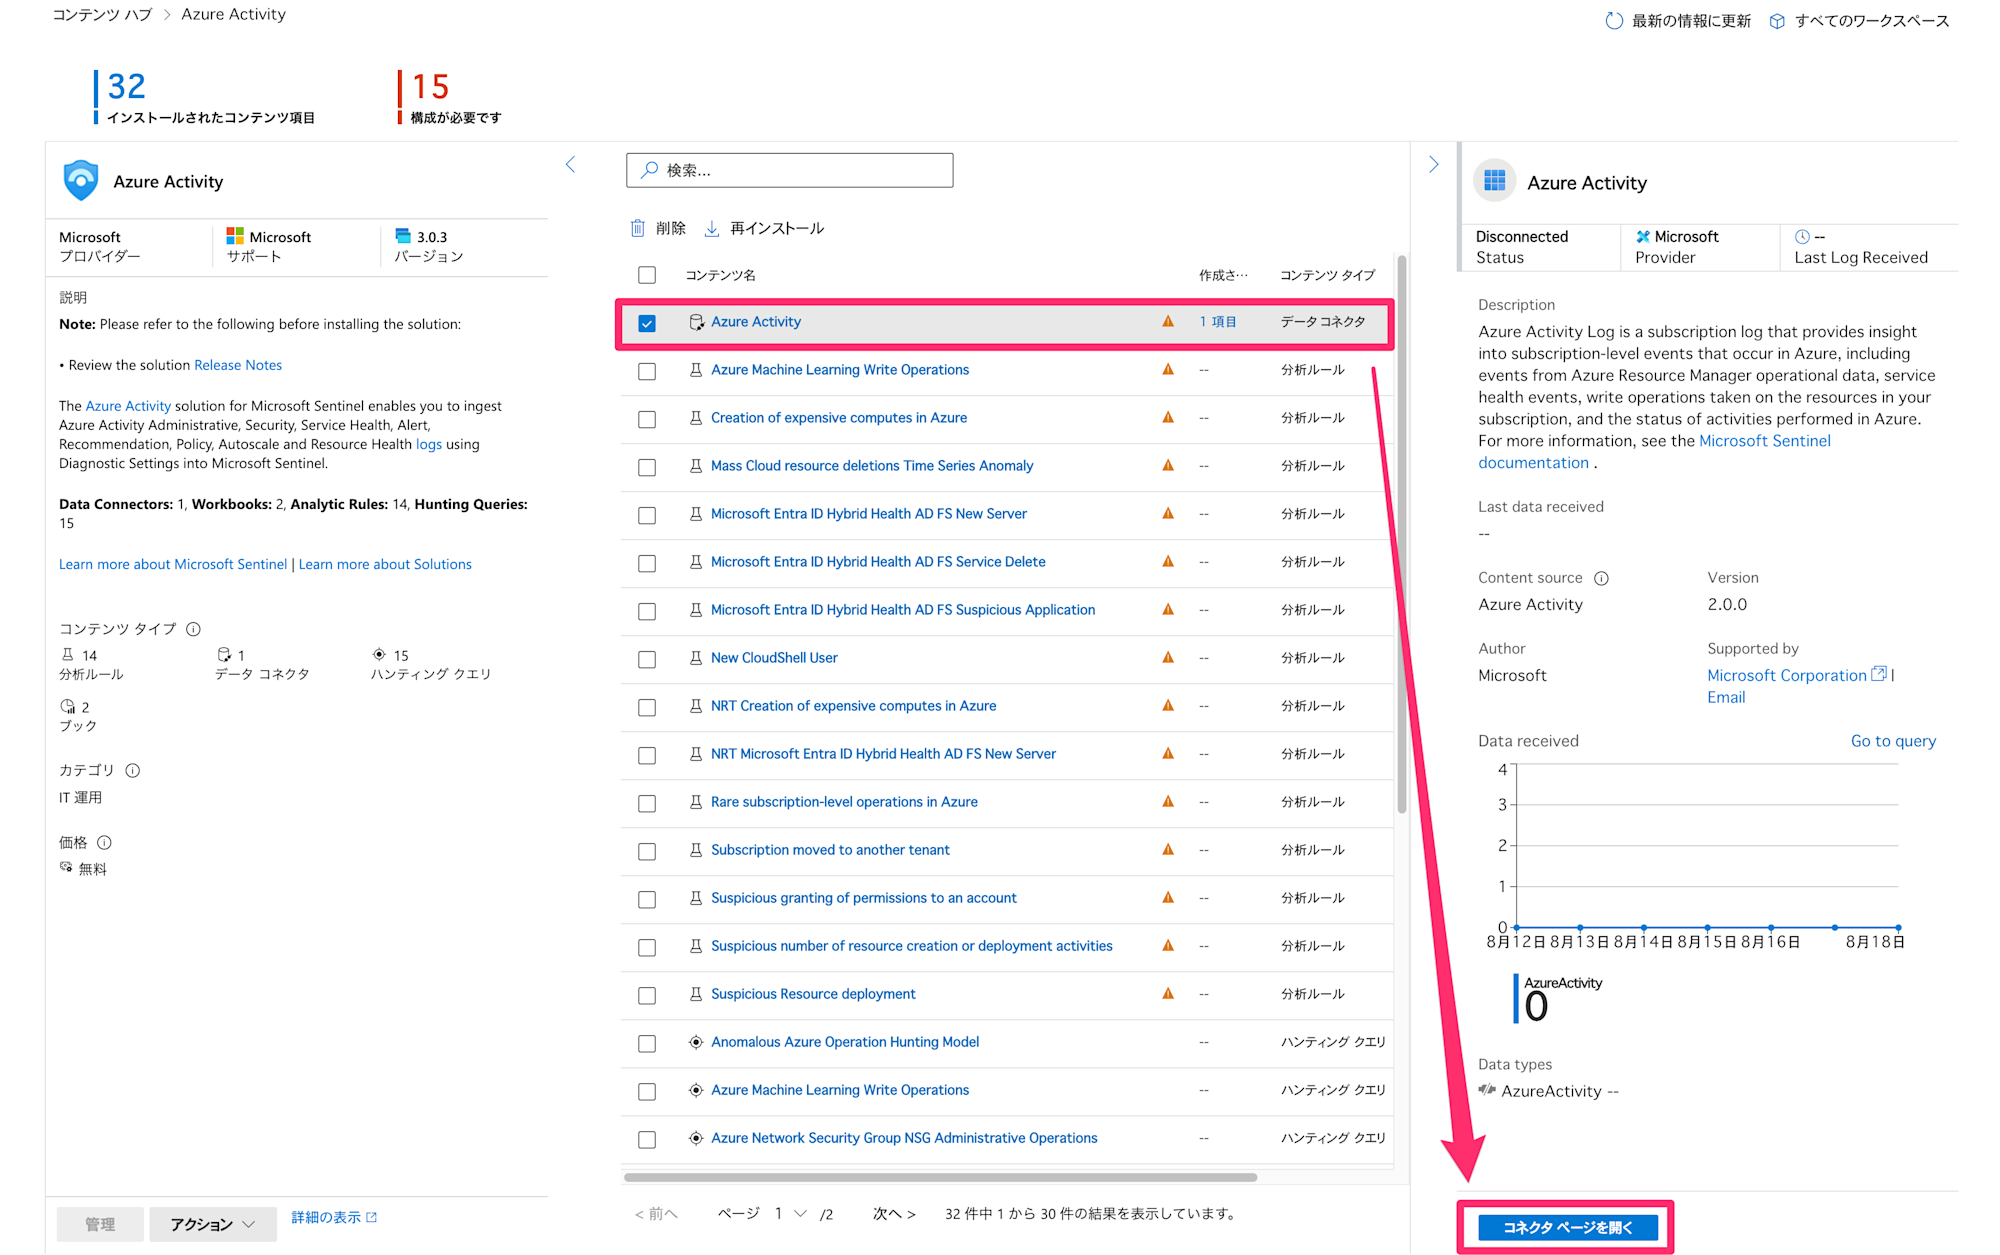
Task: Sort by 作成さ… column header
Action: pos(1223,275)
